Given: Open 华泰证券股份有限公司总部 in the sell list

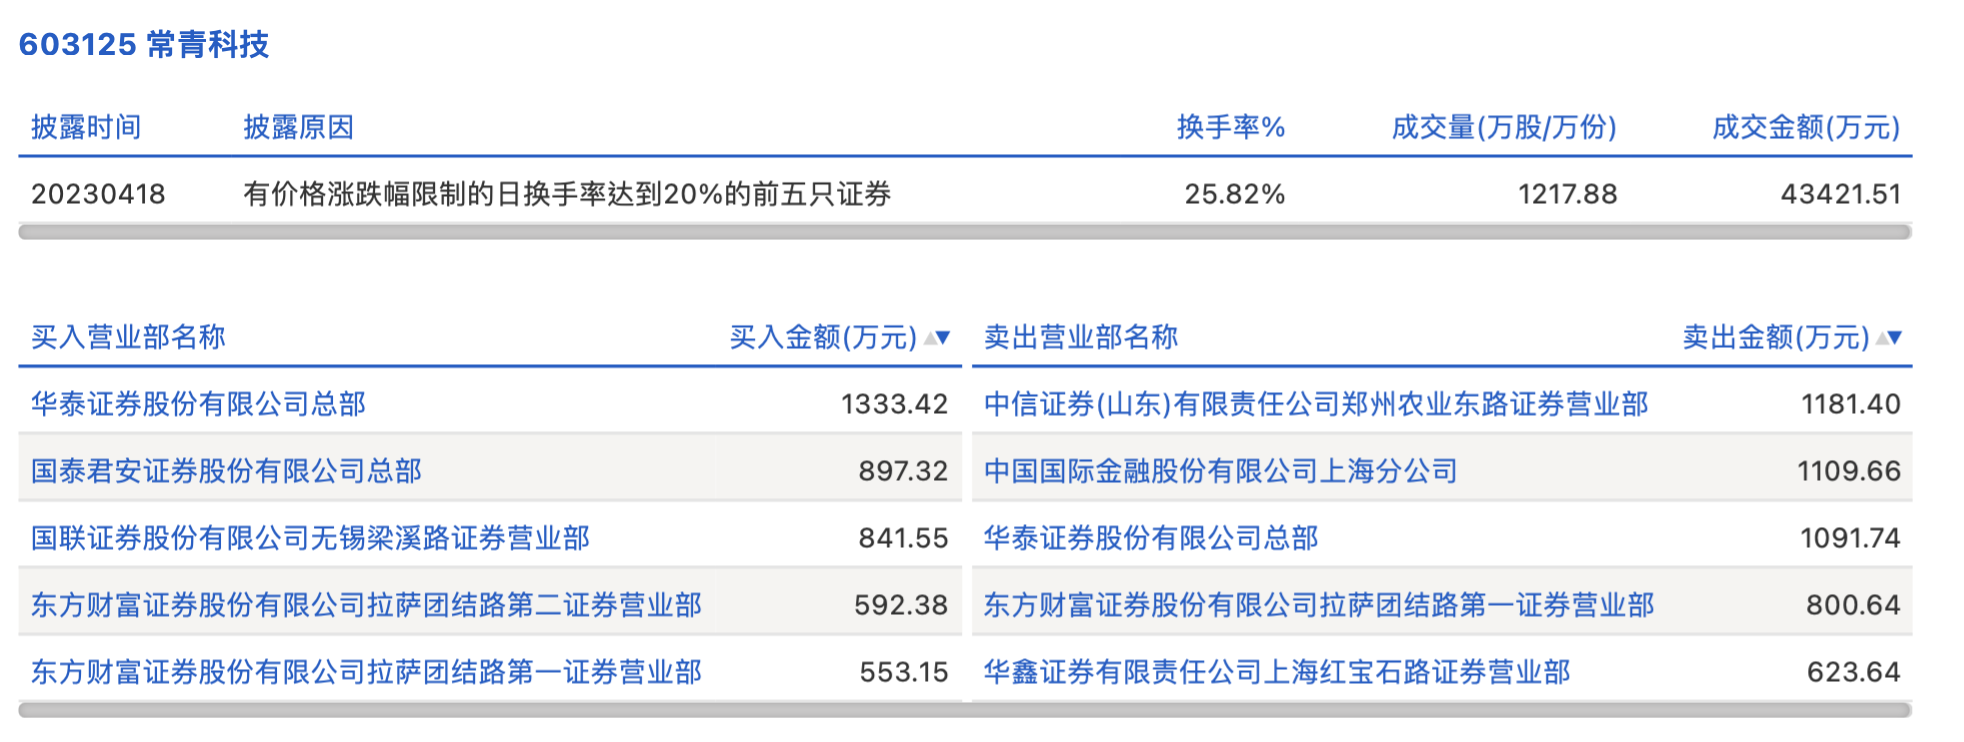Looking at the screenshot, I should [x=1150, y=538].
